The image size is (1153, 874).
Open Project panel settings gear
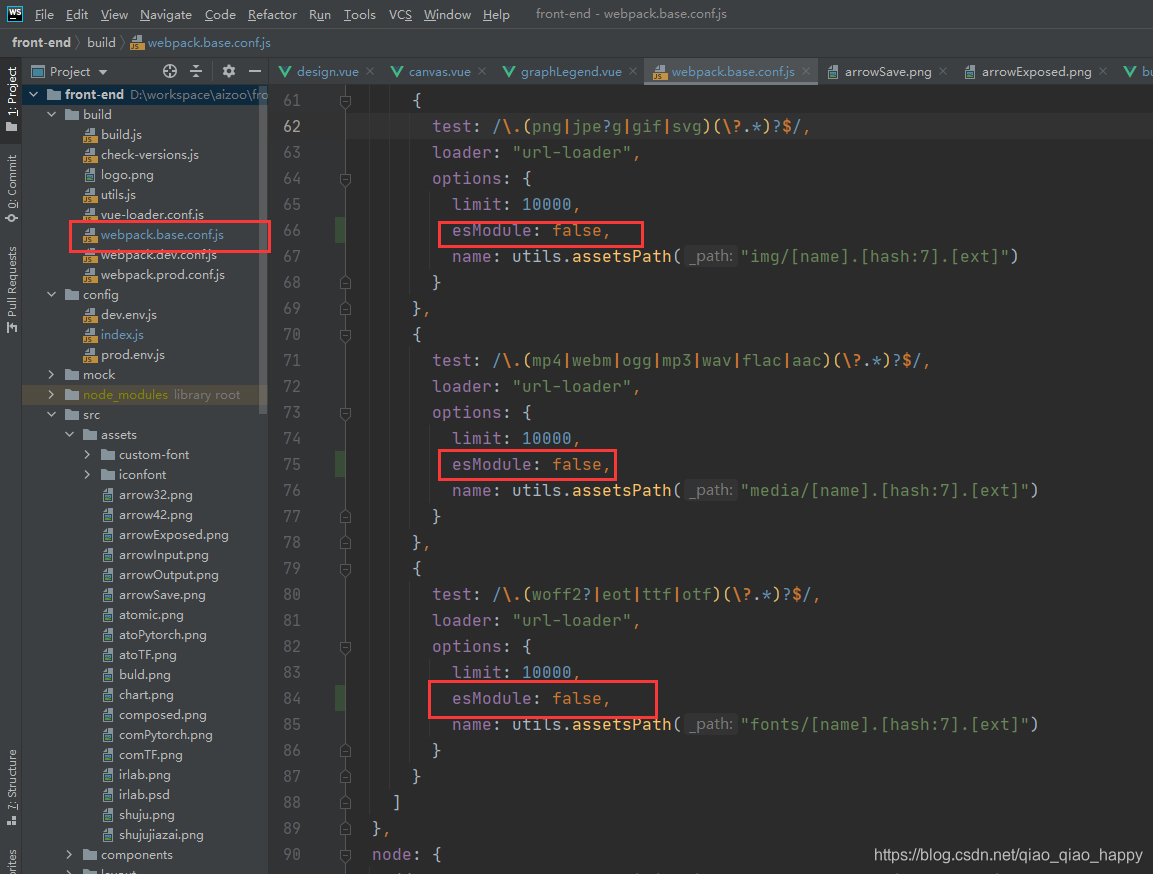(229, 71)
